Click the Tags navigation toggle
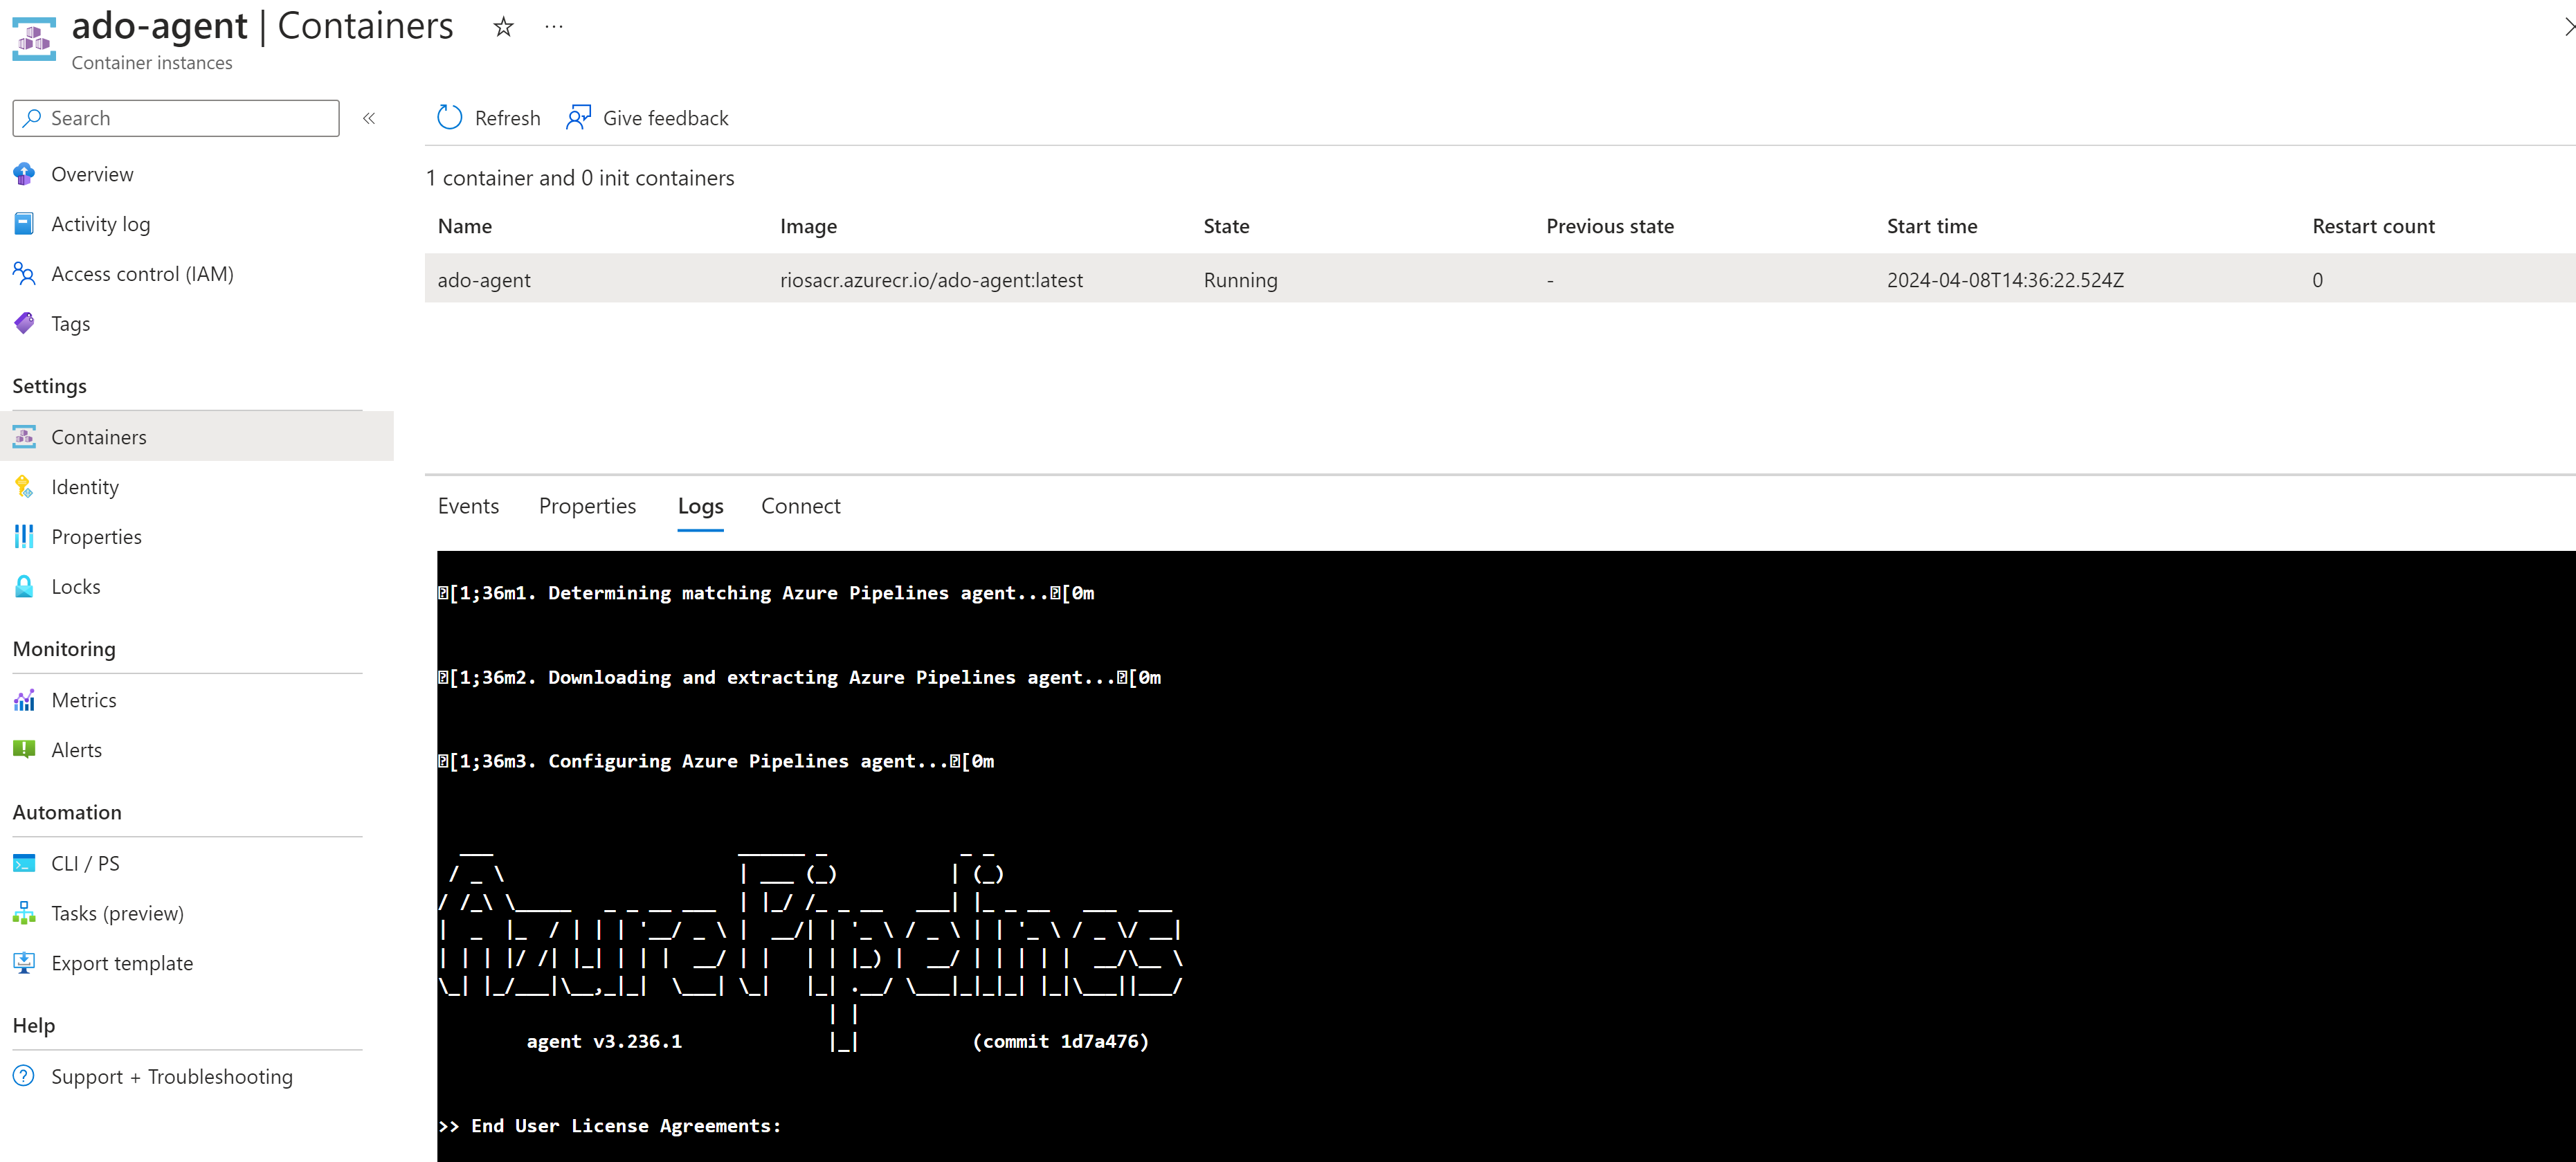The width and height of the screenshot is (2576, 1162). [69, 322]
